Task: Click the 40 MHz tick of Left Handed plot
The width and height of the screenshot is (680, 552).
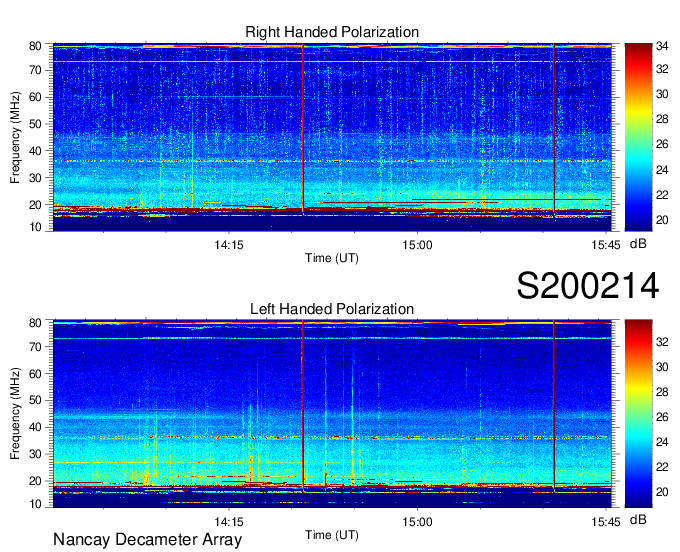Action: click(35, 428)
